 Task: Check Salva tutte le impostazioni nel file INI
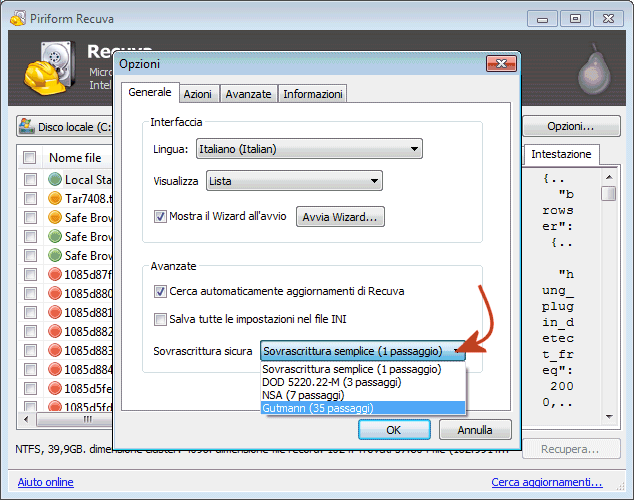point(160,319)
